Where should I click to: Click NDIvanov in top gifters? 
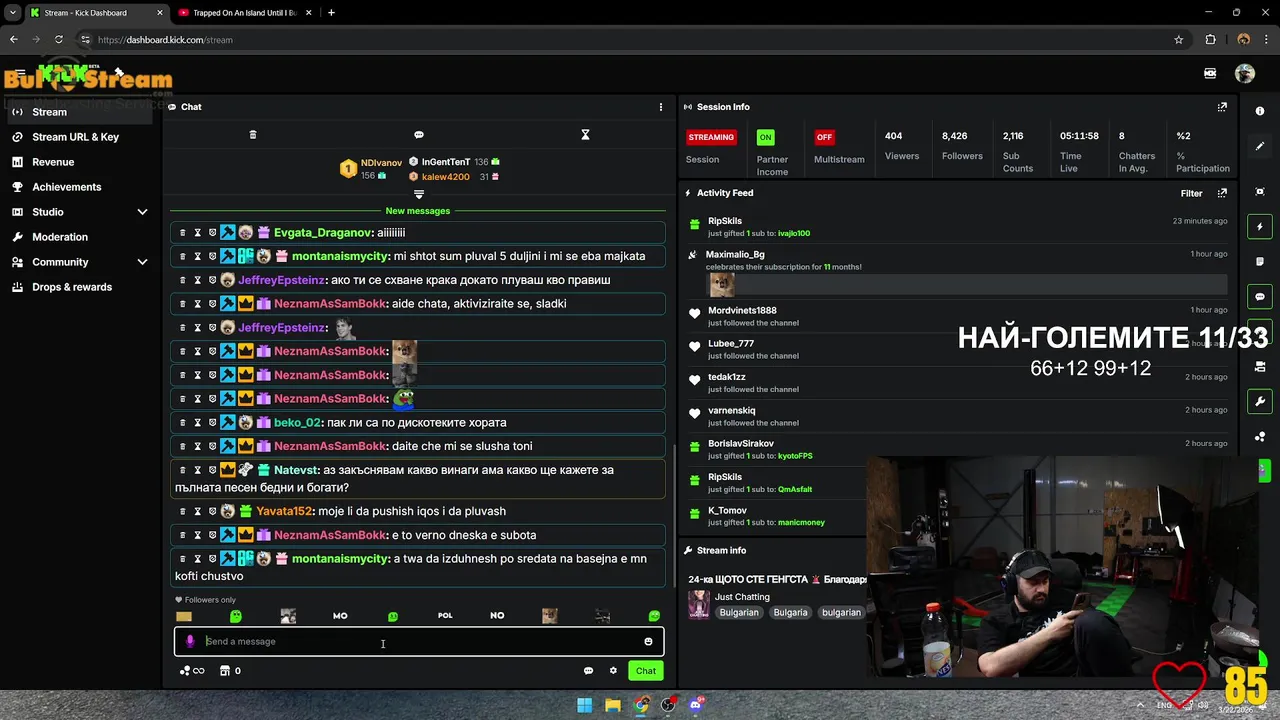coord(381,162)
